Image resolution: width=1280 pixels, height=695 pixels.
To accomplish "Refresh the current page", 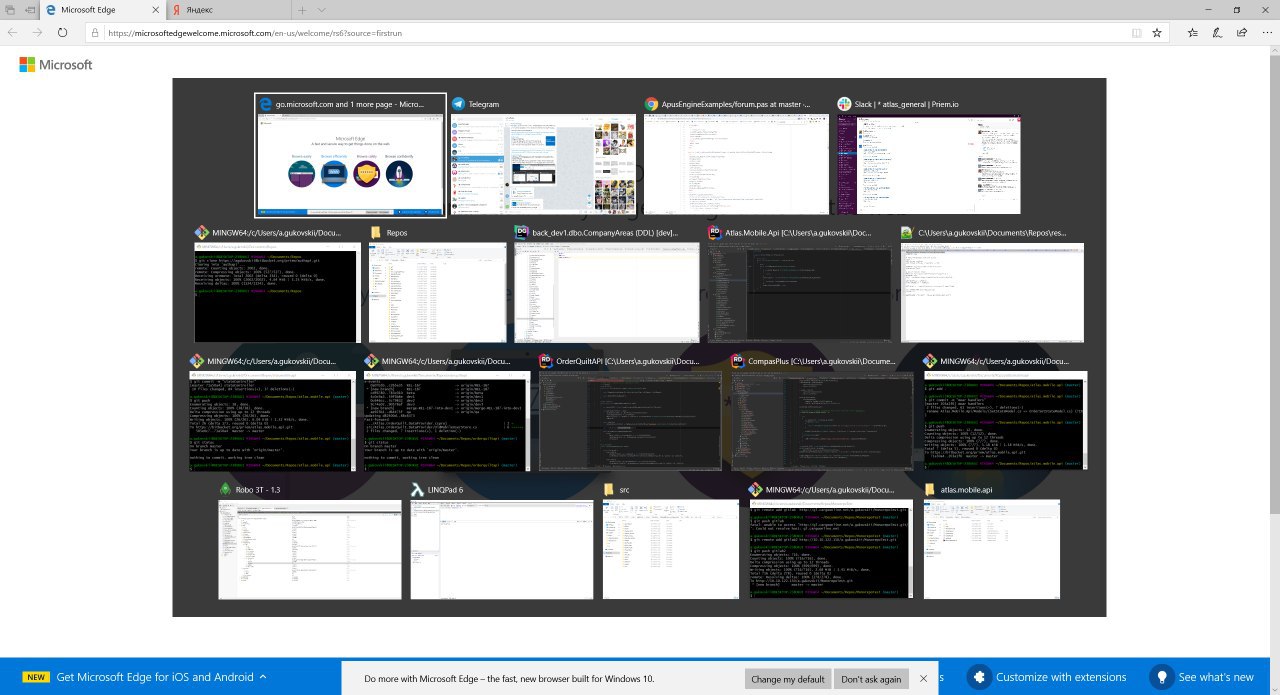I will pyautogui.click(x=62, y=32).
